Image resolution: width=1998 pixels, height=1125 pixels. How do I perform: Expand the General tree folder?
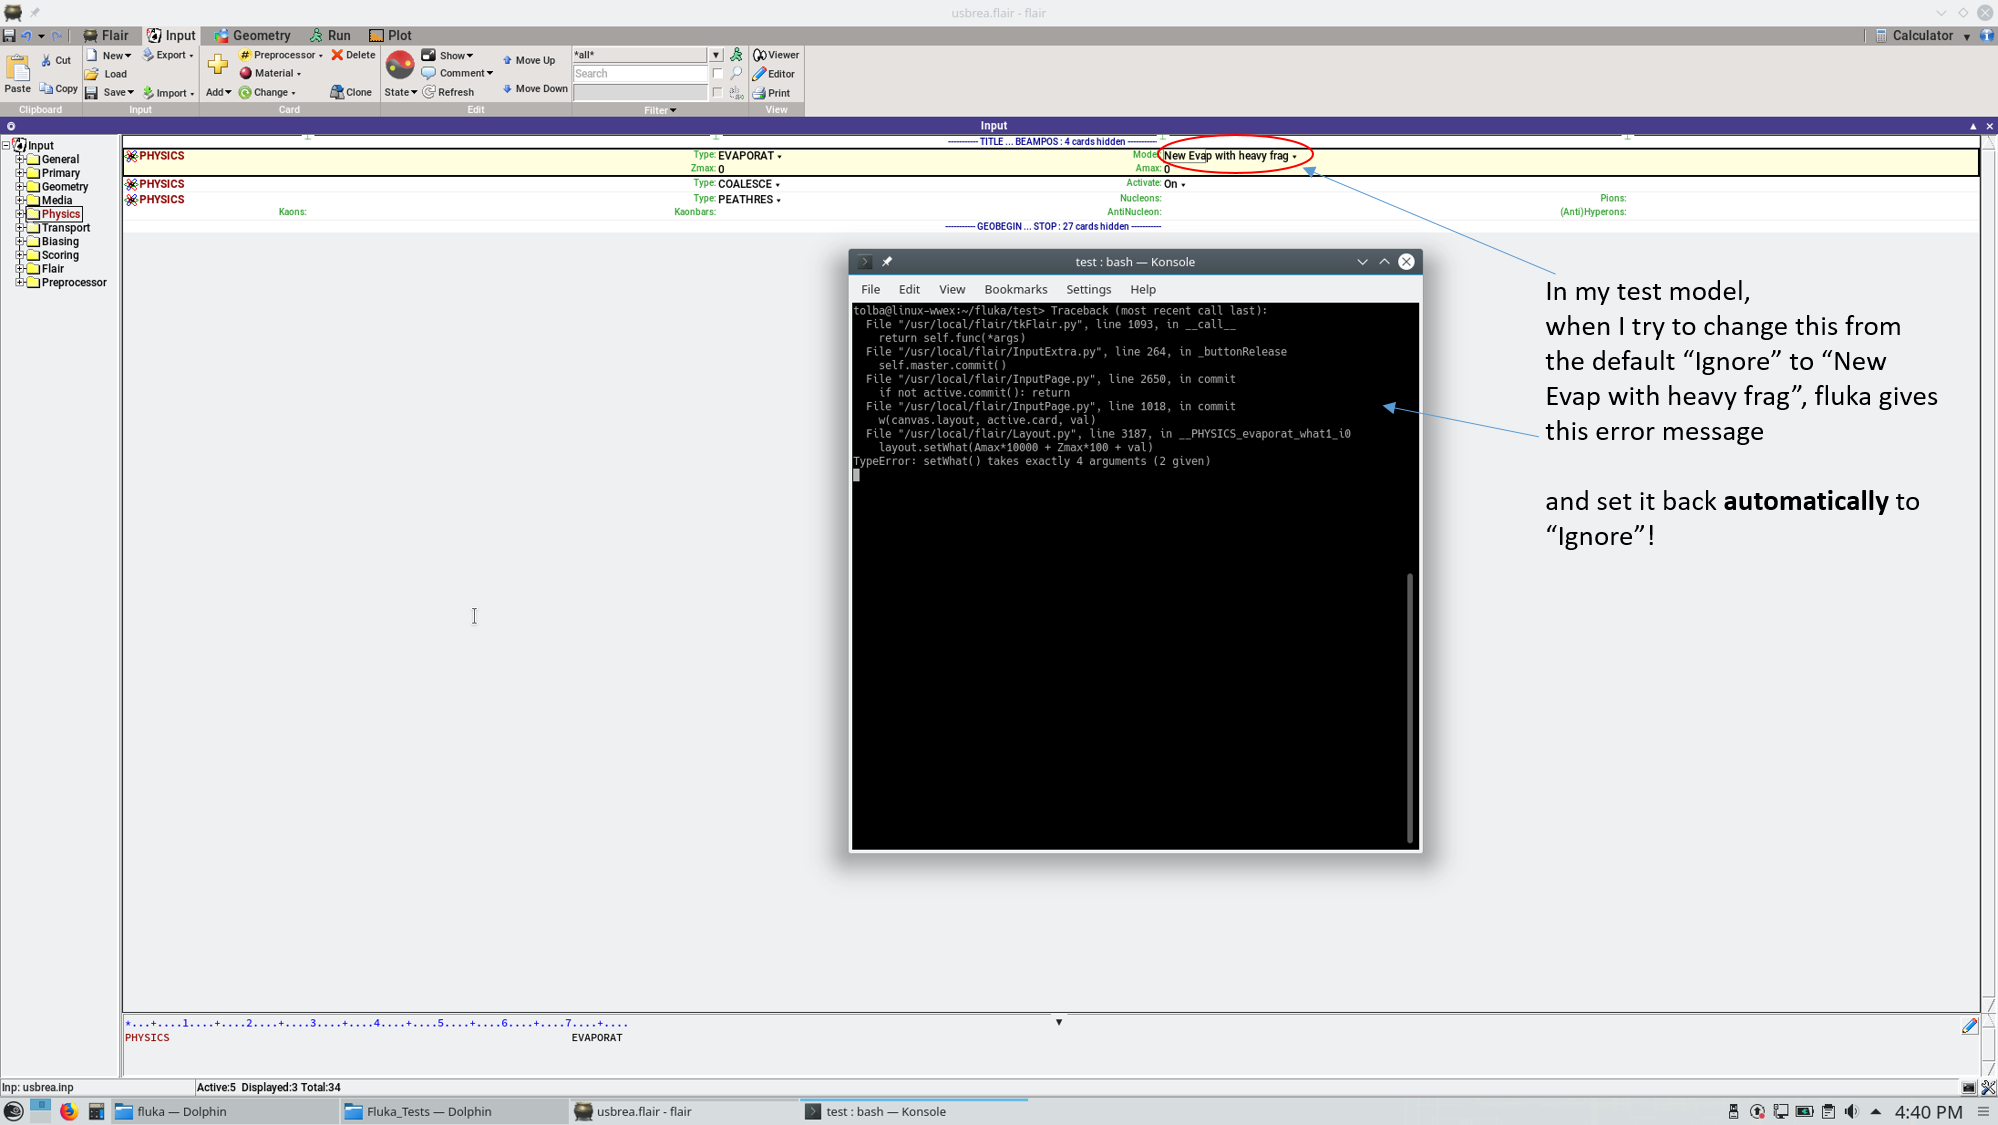[20, 159]
